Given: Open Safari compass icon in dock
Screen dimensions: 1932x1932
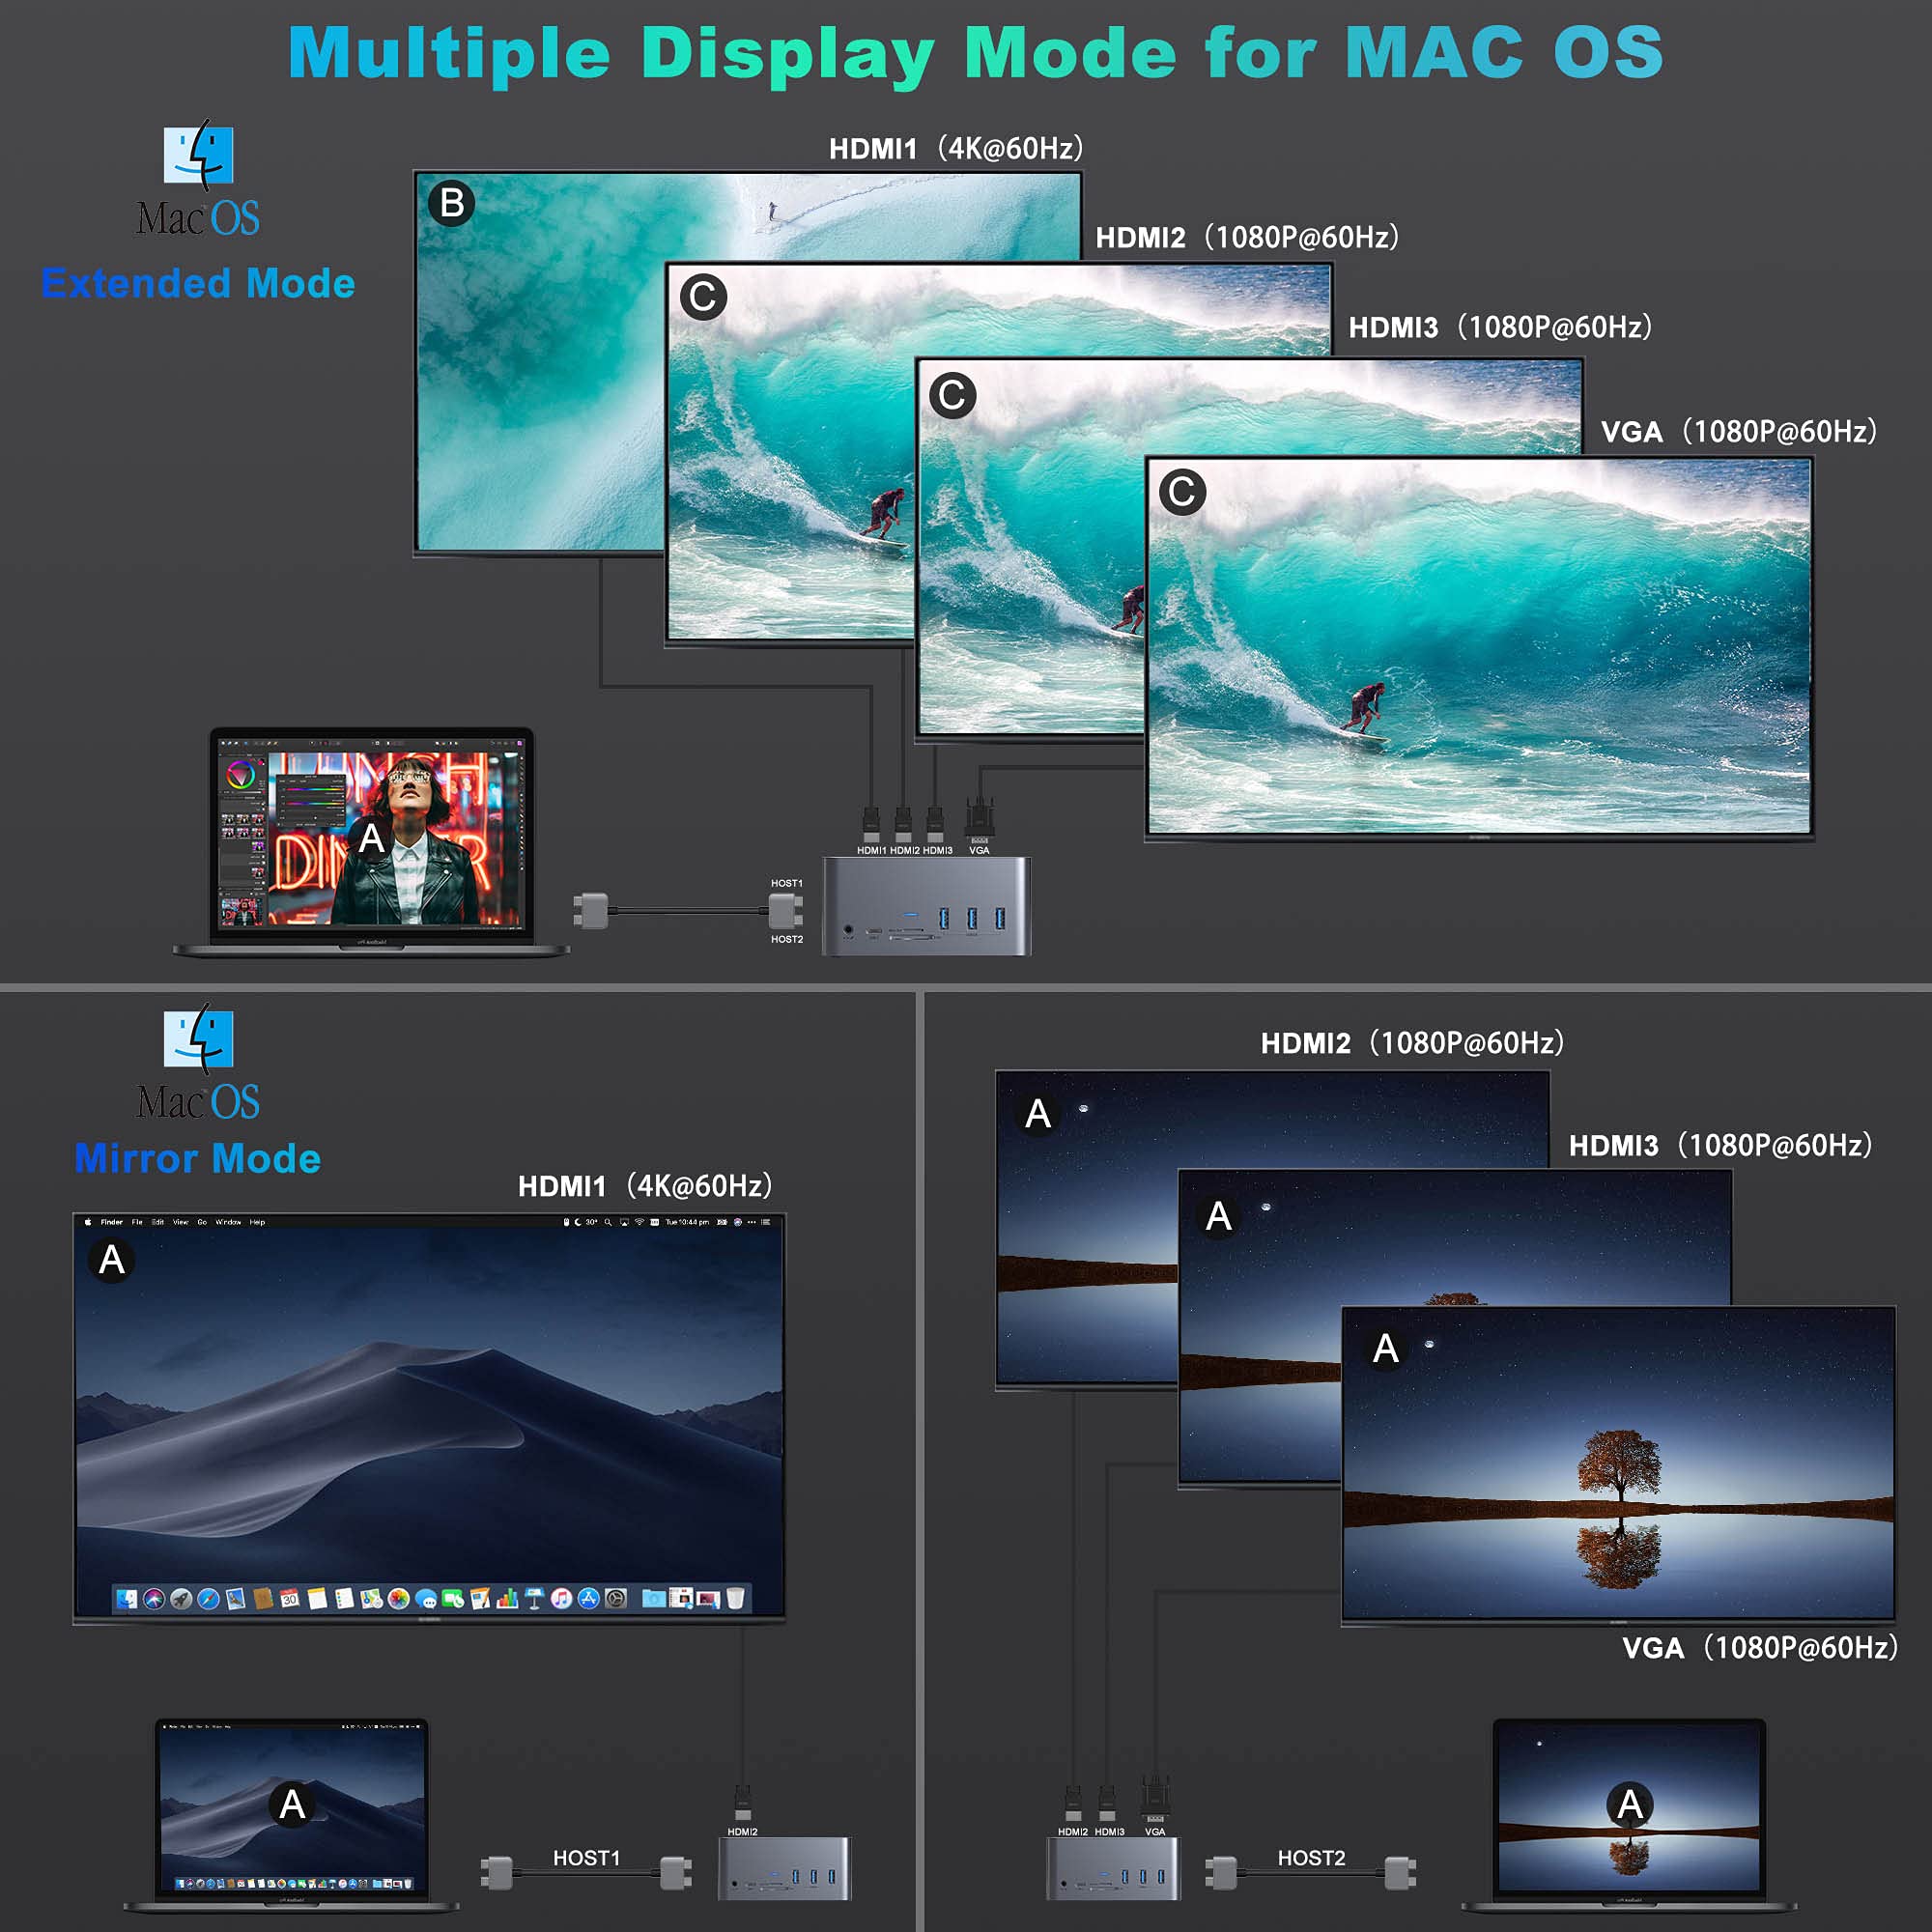Looking at the screenshot, I should 209,1599.
